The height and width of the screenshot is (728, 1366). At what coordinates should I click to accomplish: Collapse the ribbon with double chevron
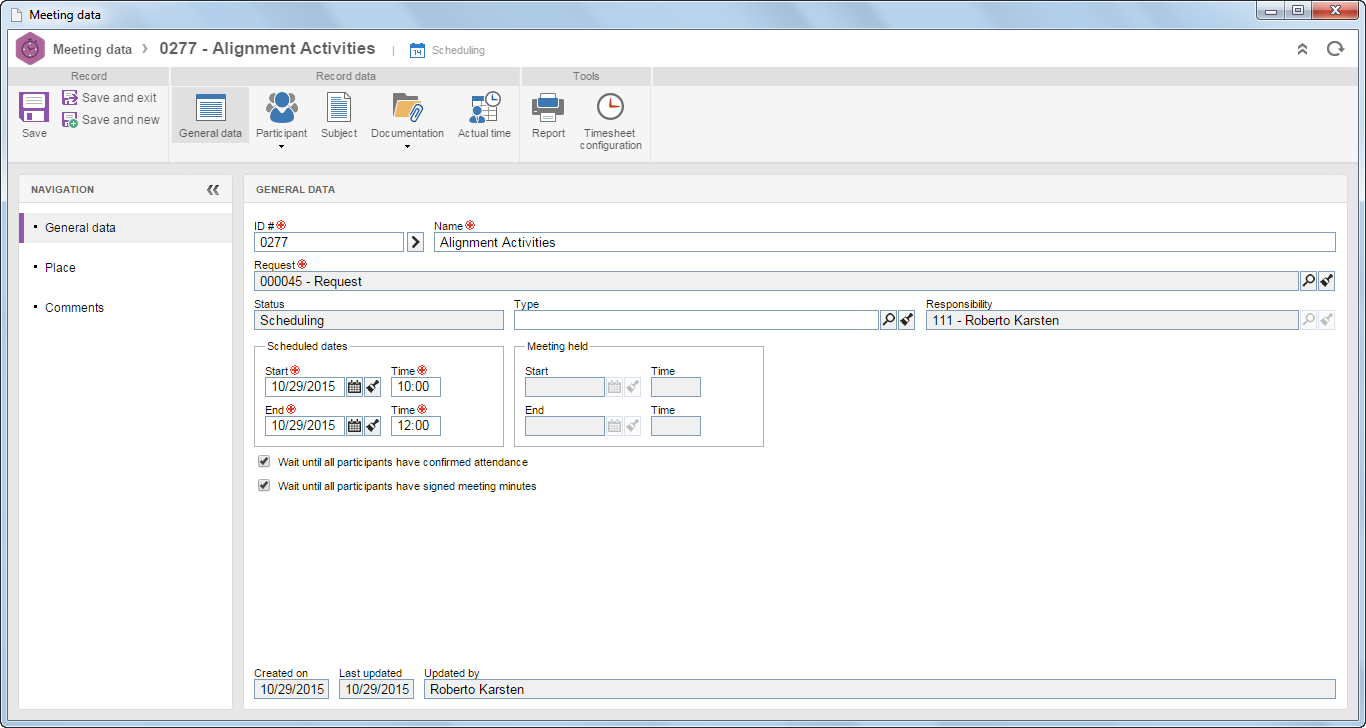(1302, 49)
